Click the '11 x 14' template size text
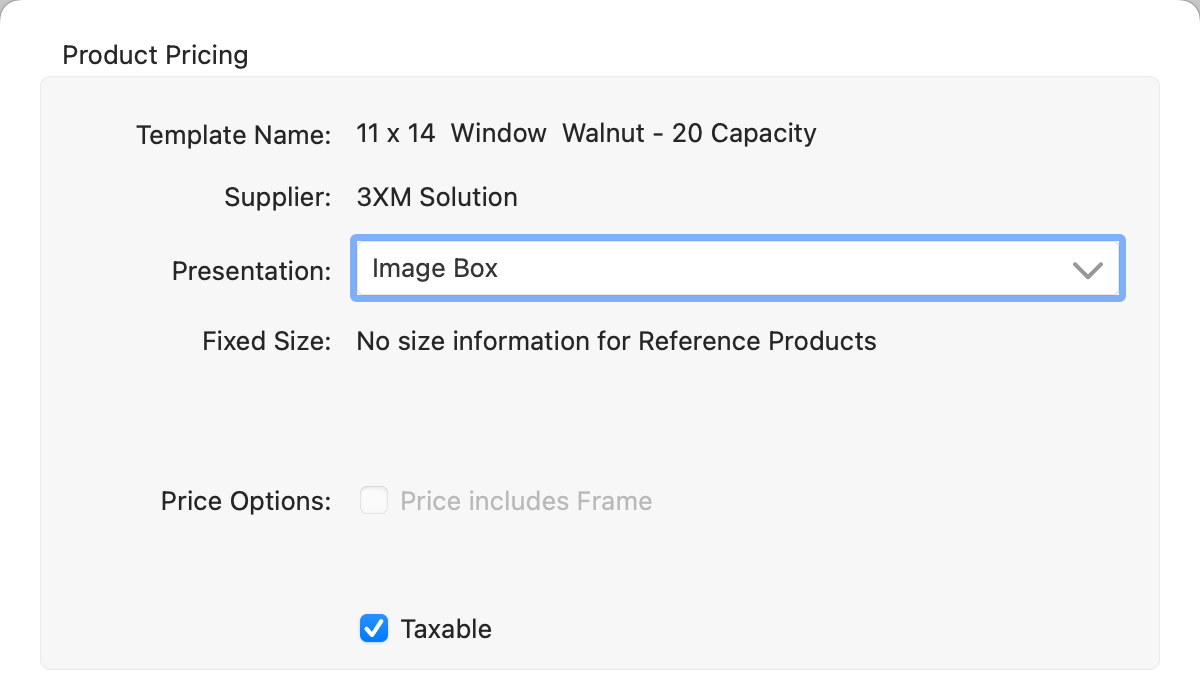The height and width of the screenshot is (694, 1200). pyautogui.click(x=396, y=133)
